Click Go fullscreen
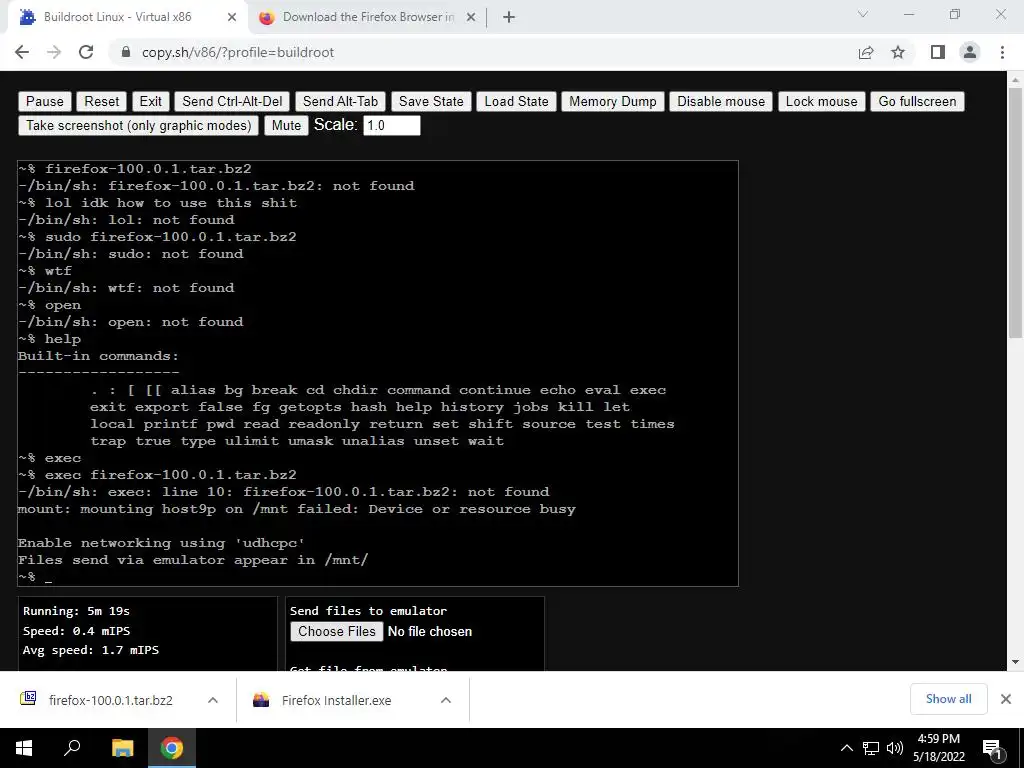The height and width of the screenshot is (768, 1024). point(917,101)
